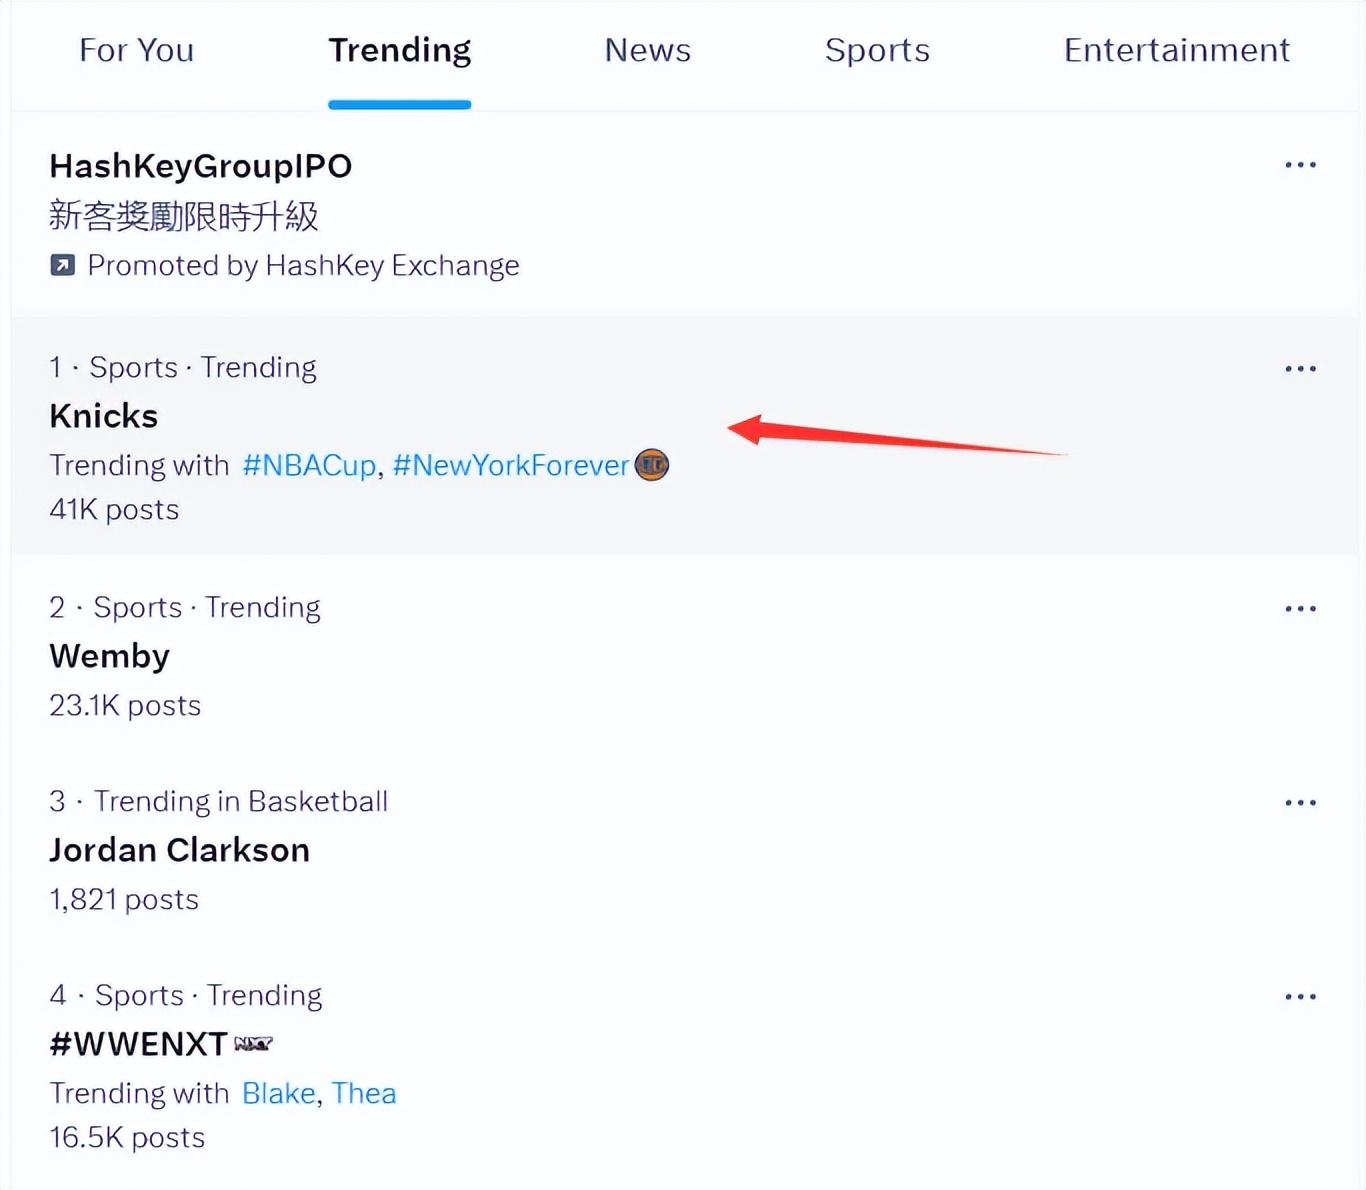1366x1190 pixels.
Task: Open more options for #WWENXT trend
Action: click(1300, 997)
